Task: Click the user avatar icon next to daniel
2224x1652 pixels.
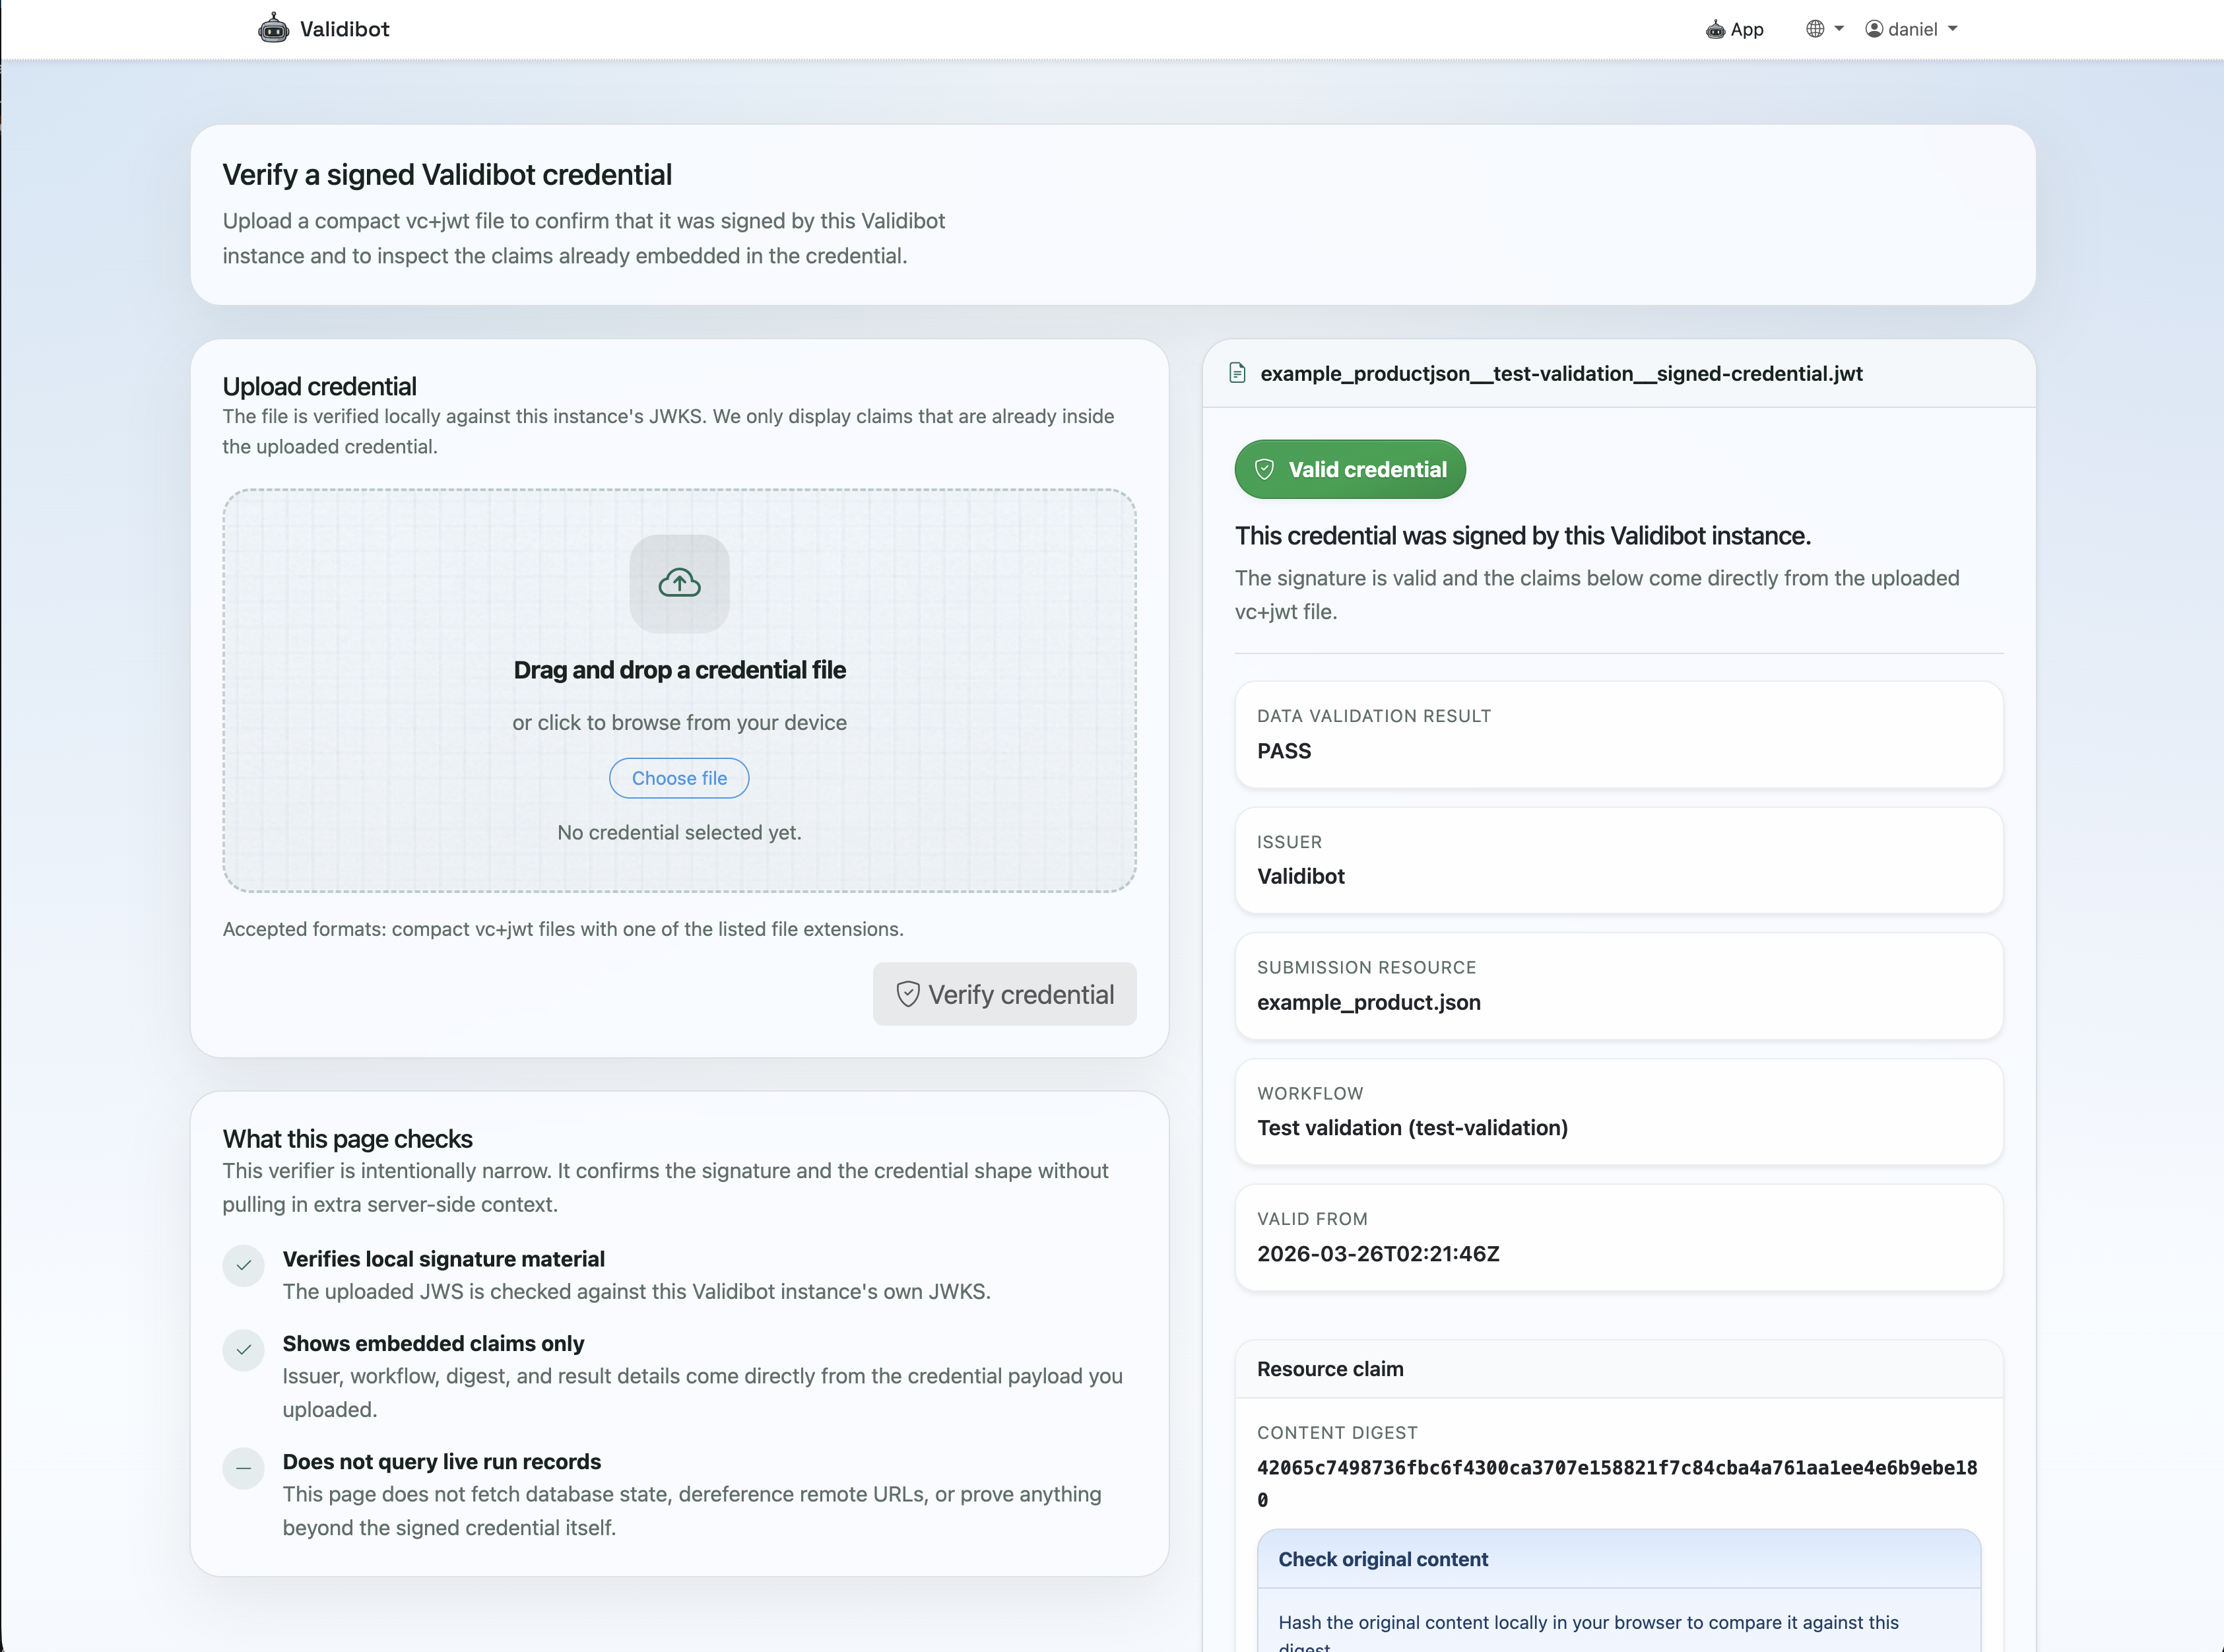Action: tap(1875, 28)
